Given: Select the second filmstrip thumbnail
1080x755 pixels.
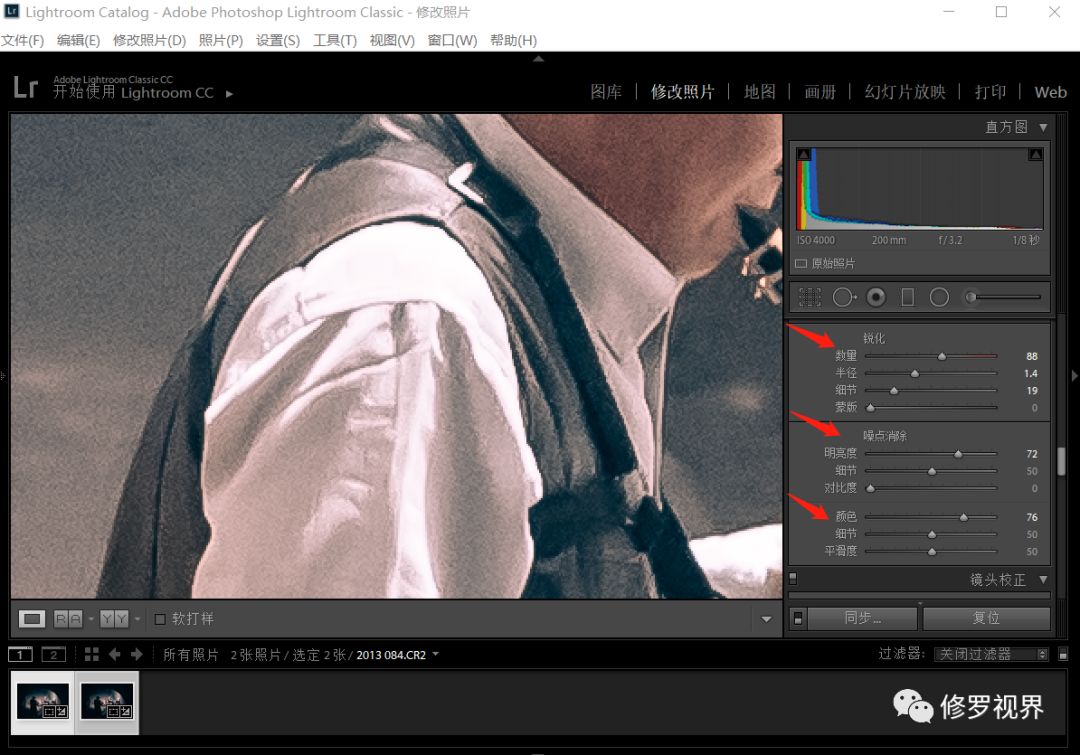Looking at the screenshot, I should [x=107, y=702].
